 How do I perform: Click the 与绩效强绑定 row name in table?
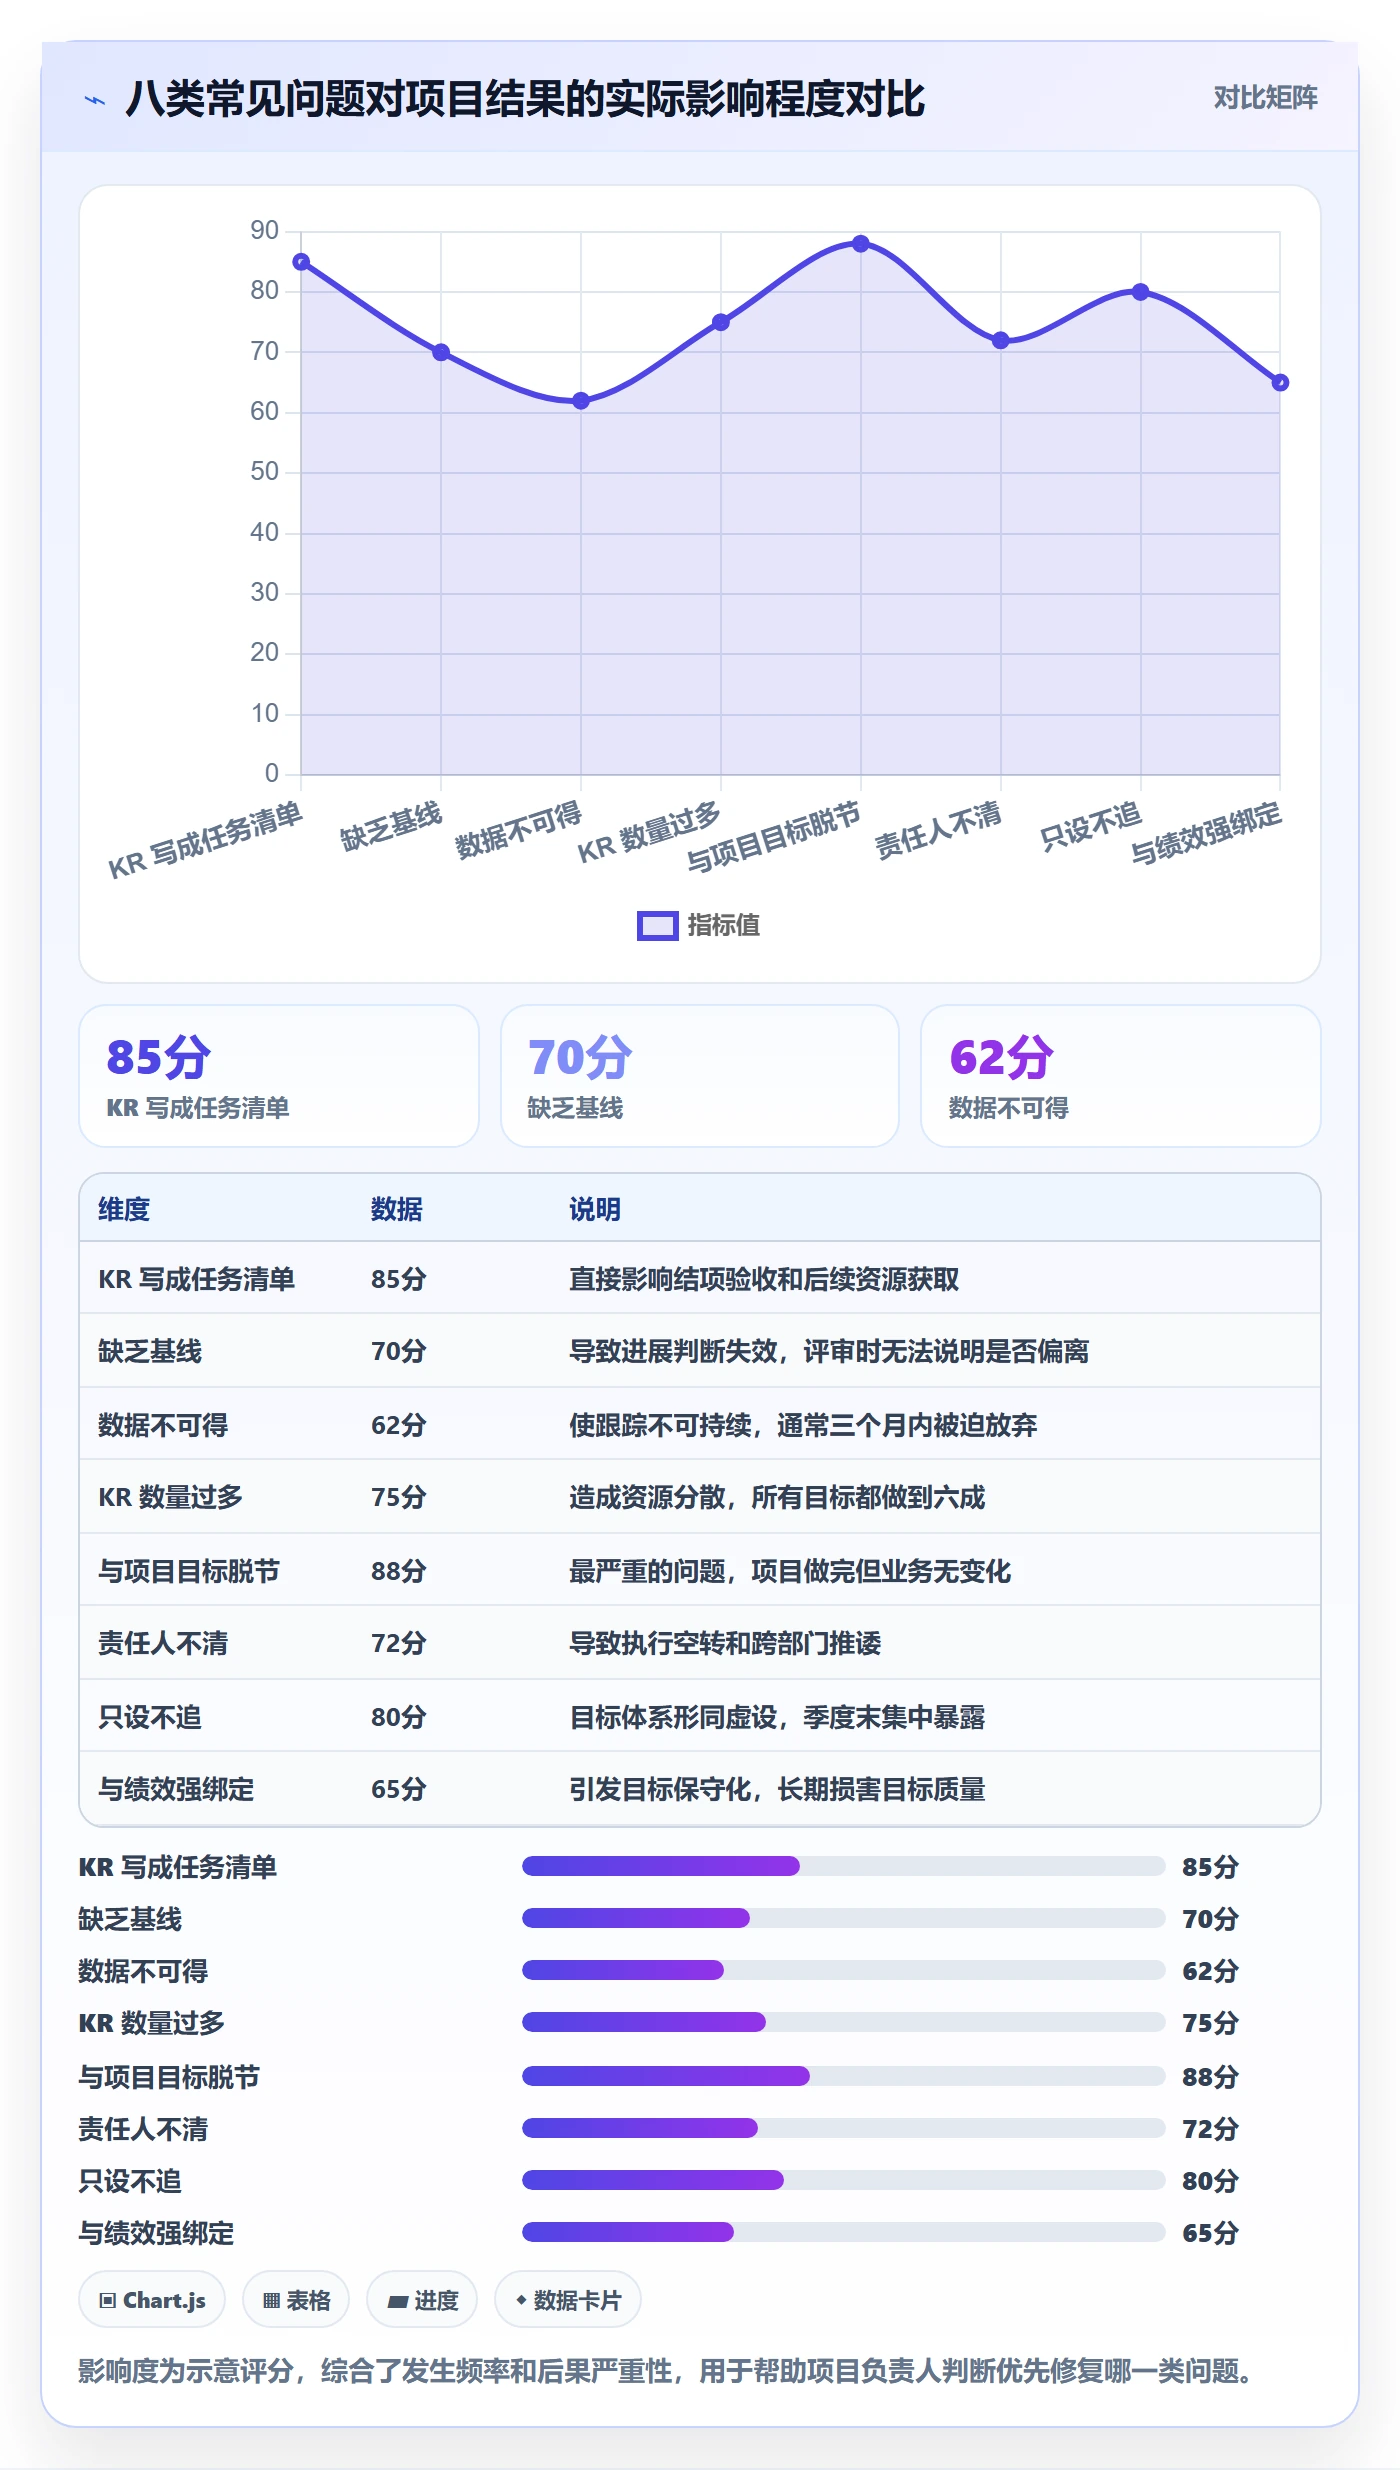coord(176,1789)
